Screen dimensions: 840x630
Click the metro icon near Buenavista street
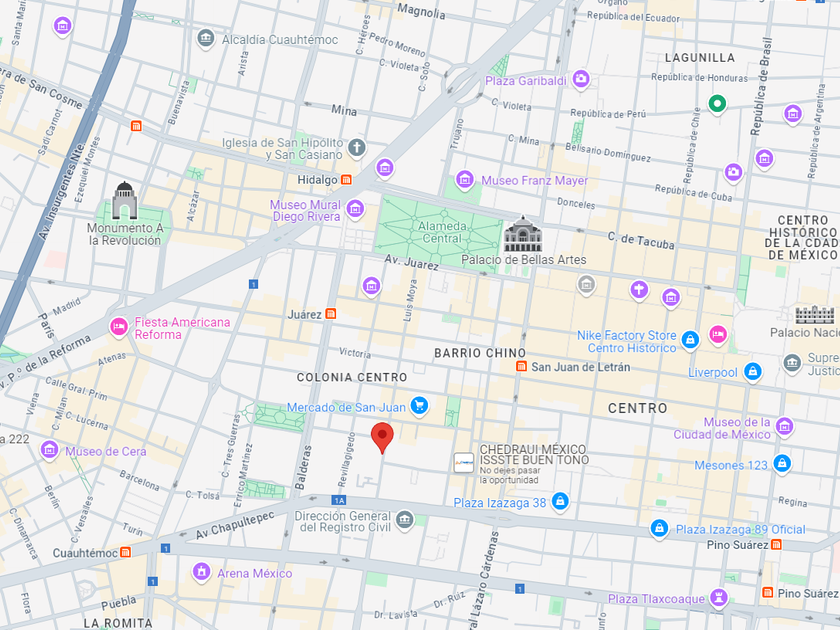coord(136,126)
